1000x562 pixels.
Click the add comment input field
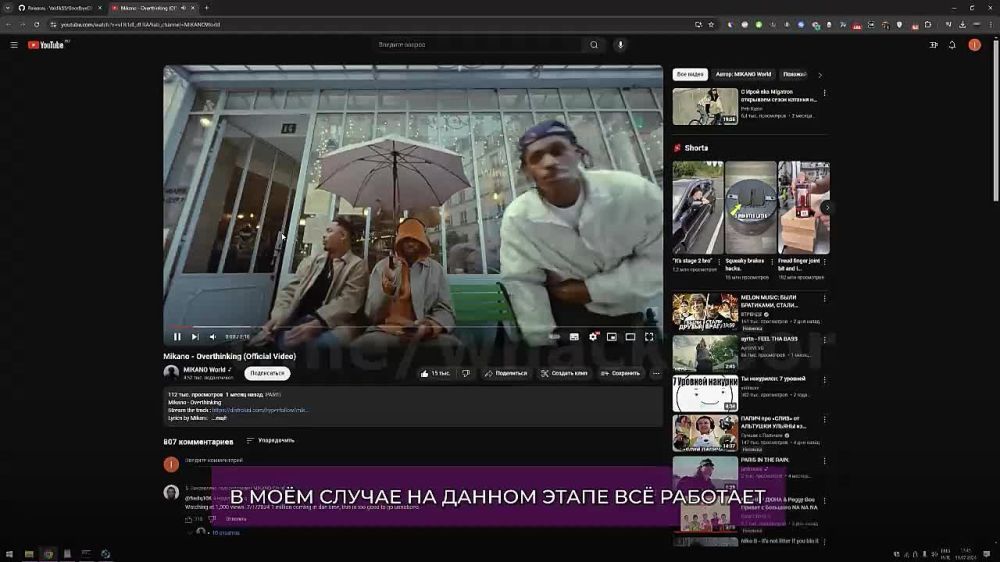pyautogui.click(x=421, y=460)
